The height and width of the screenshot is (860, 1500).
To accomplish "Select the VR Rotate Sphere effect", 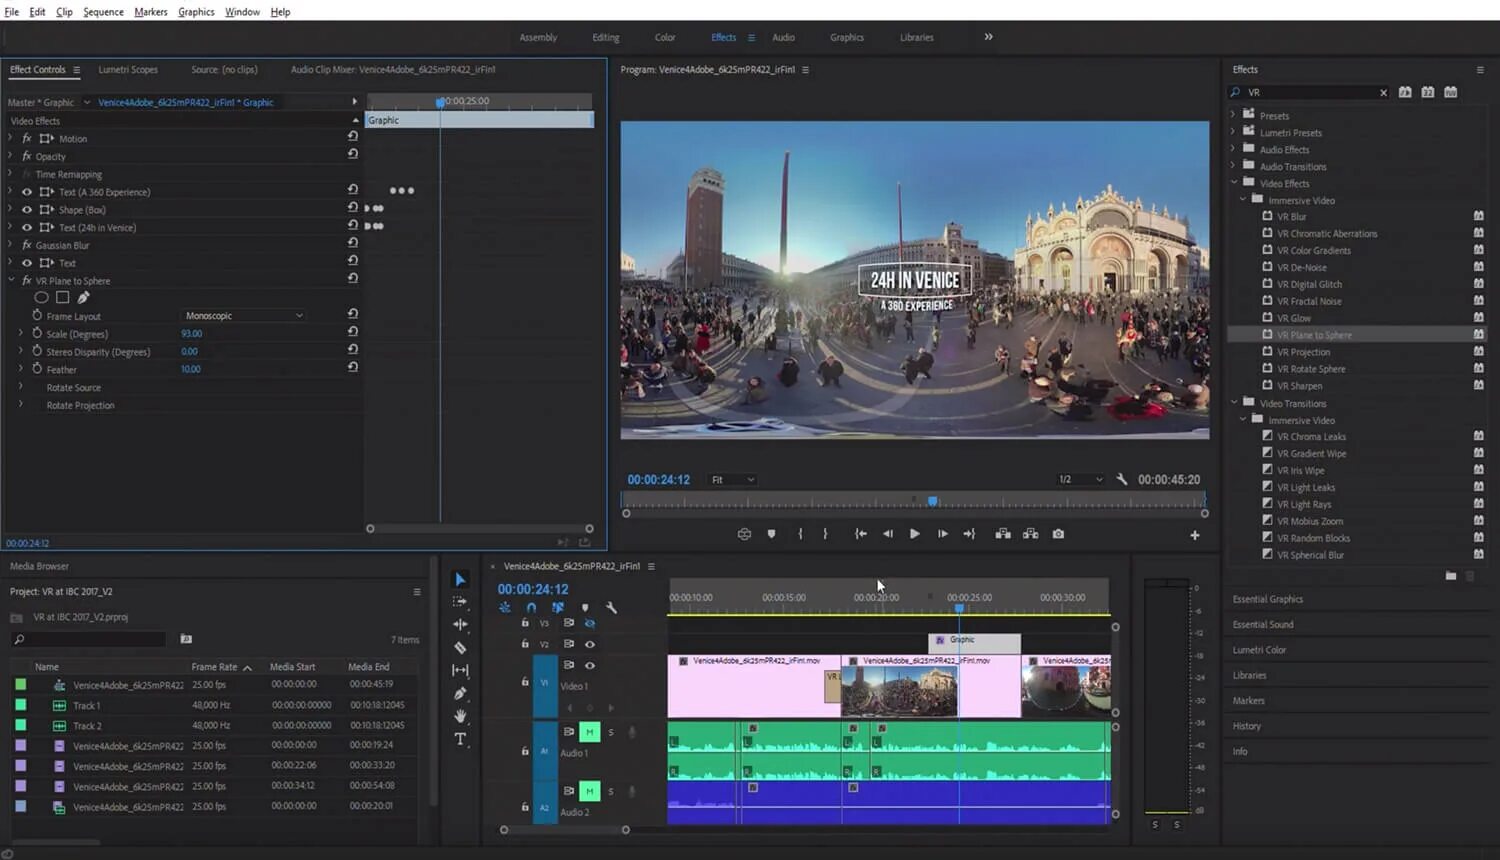I will 1310,369.
